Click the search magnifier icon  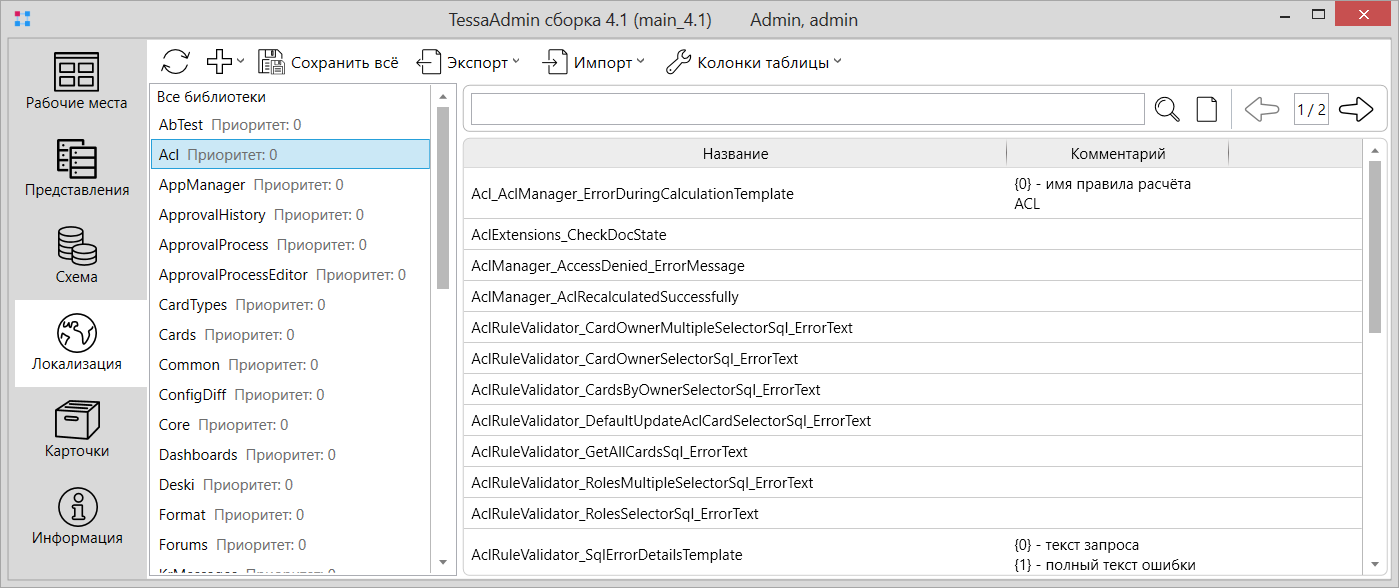[1167, 109]
